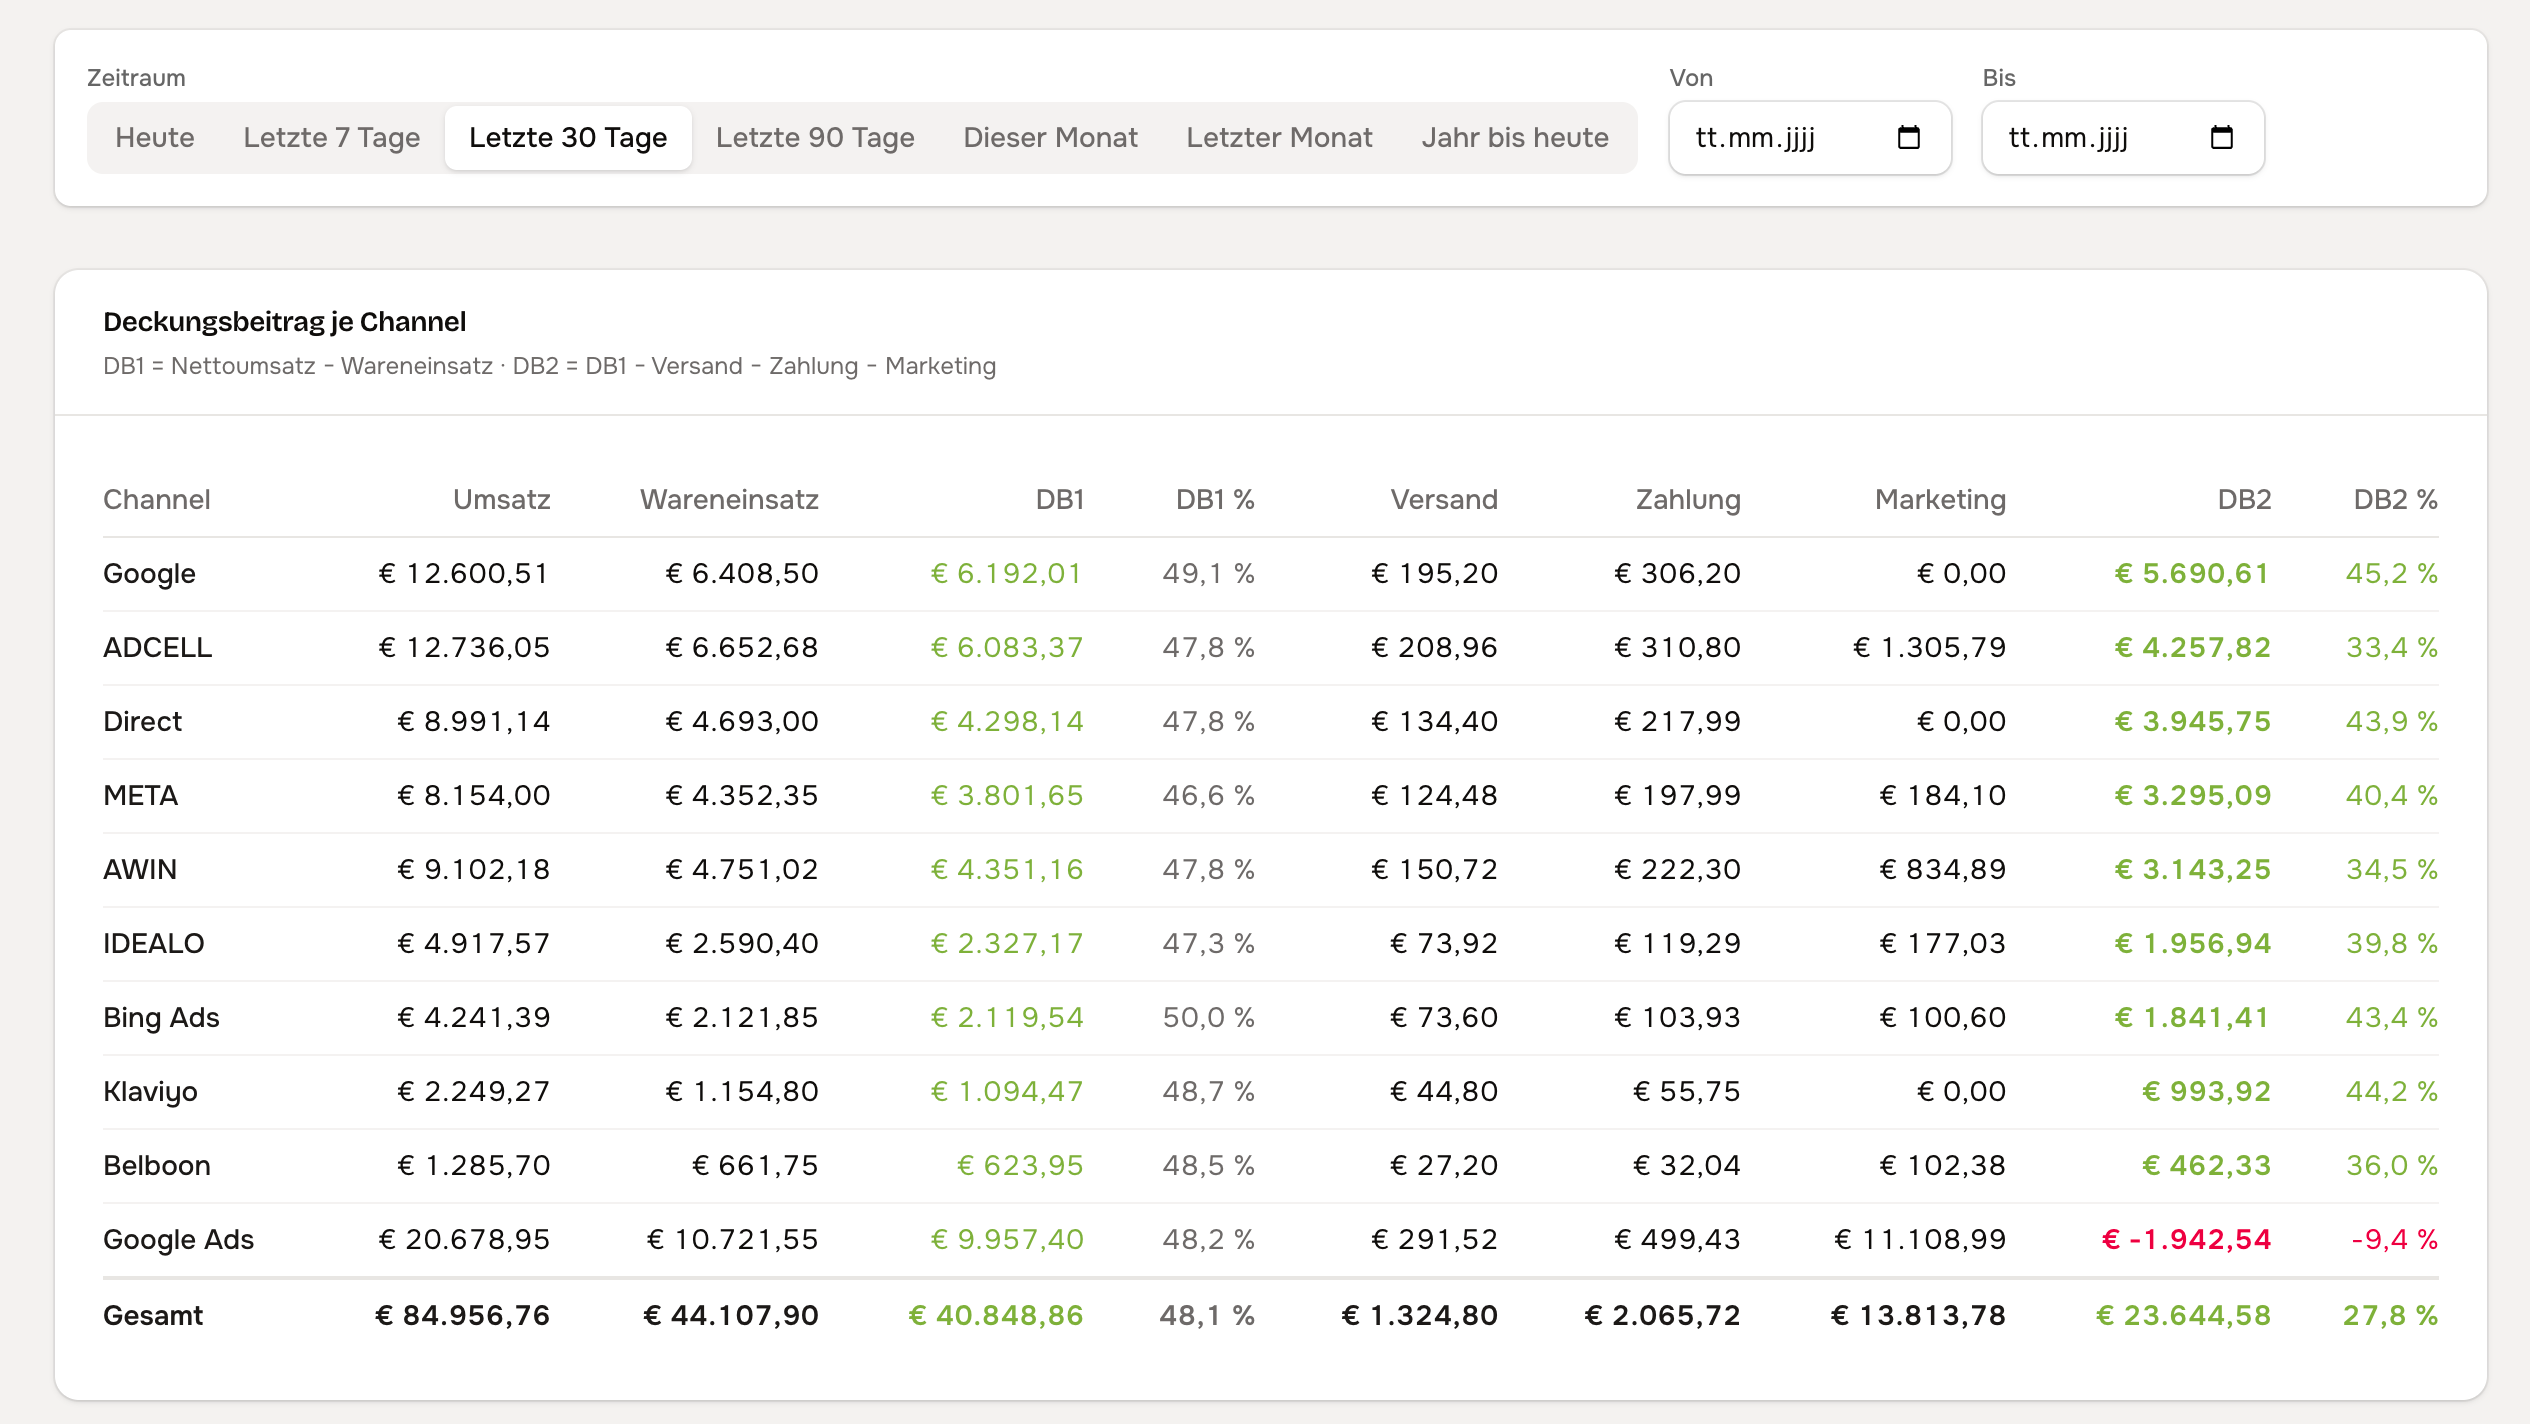Image resolution: width=2530 pixels, height=1424 pixels.
Task: Select the Letzte 30 Tage range
Action: pyautogui.click(x=568, y=138)
